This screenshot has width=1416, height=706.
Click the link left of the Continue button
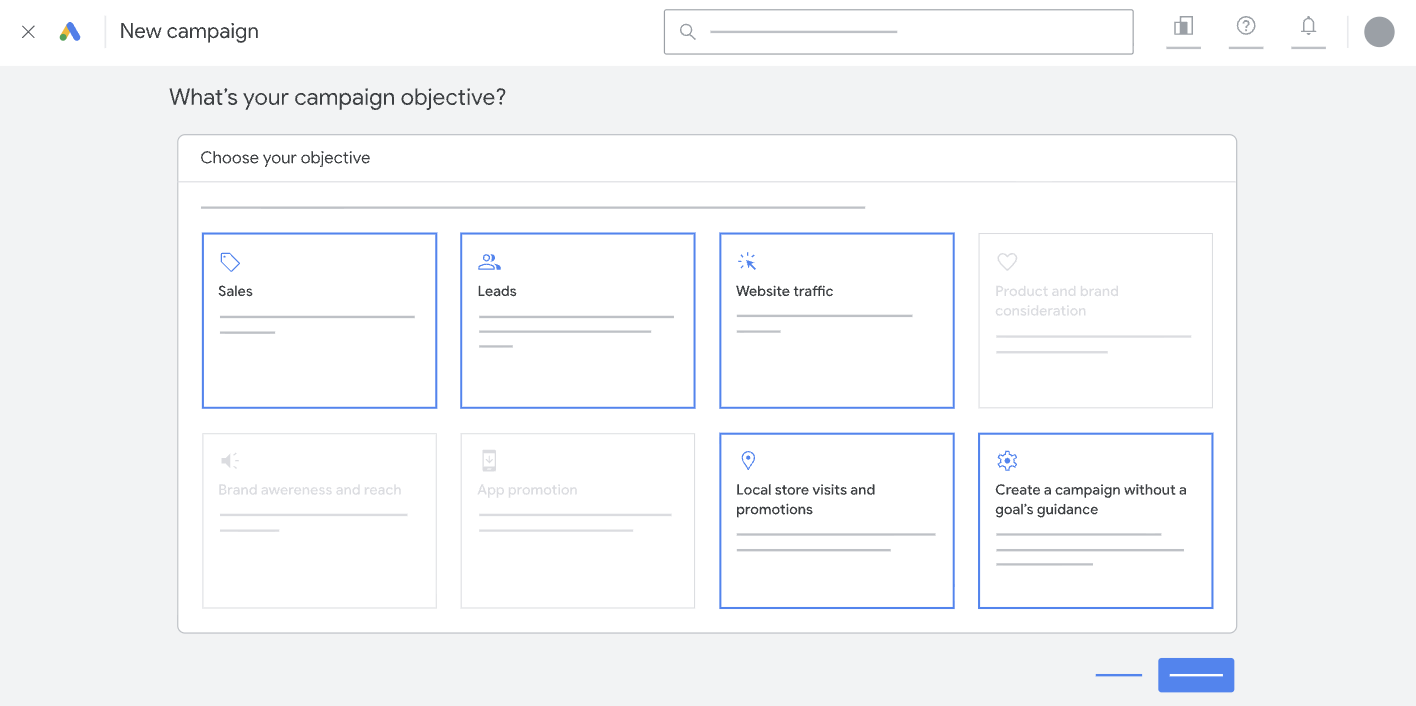[1118, 675]
